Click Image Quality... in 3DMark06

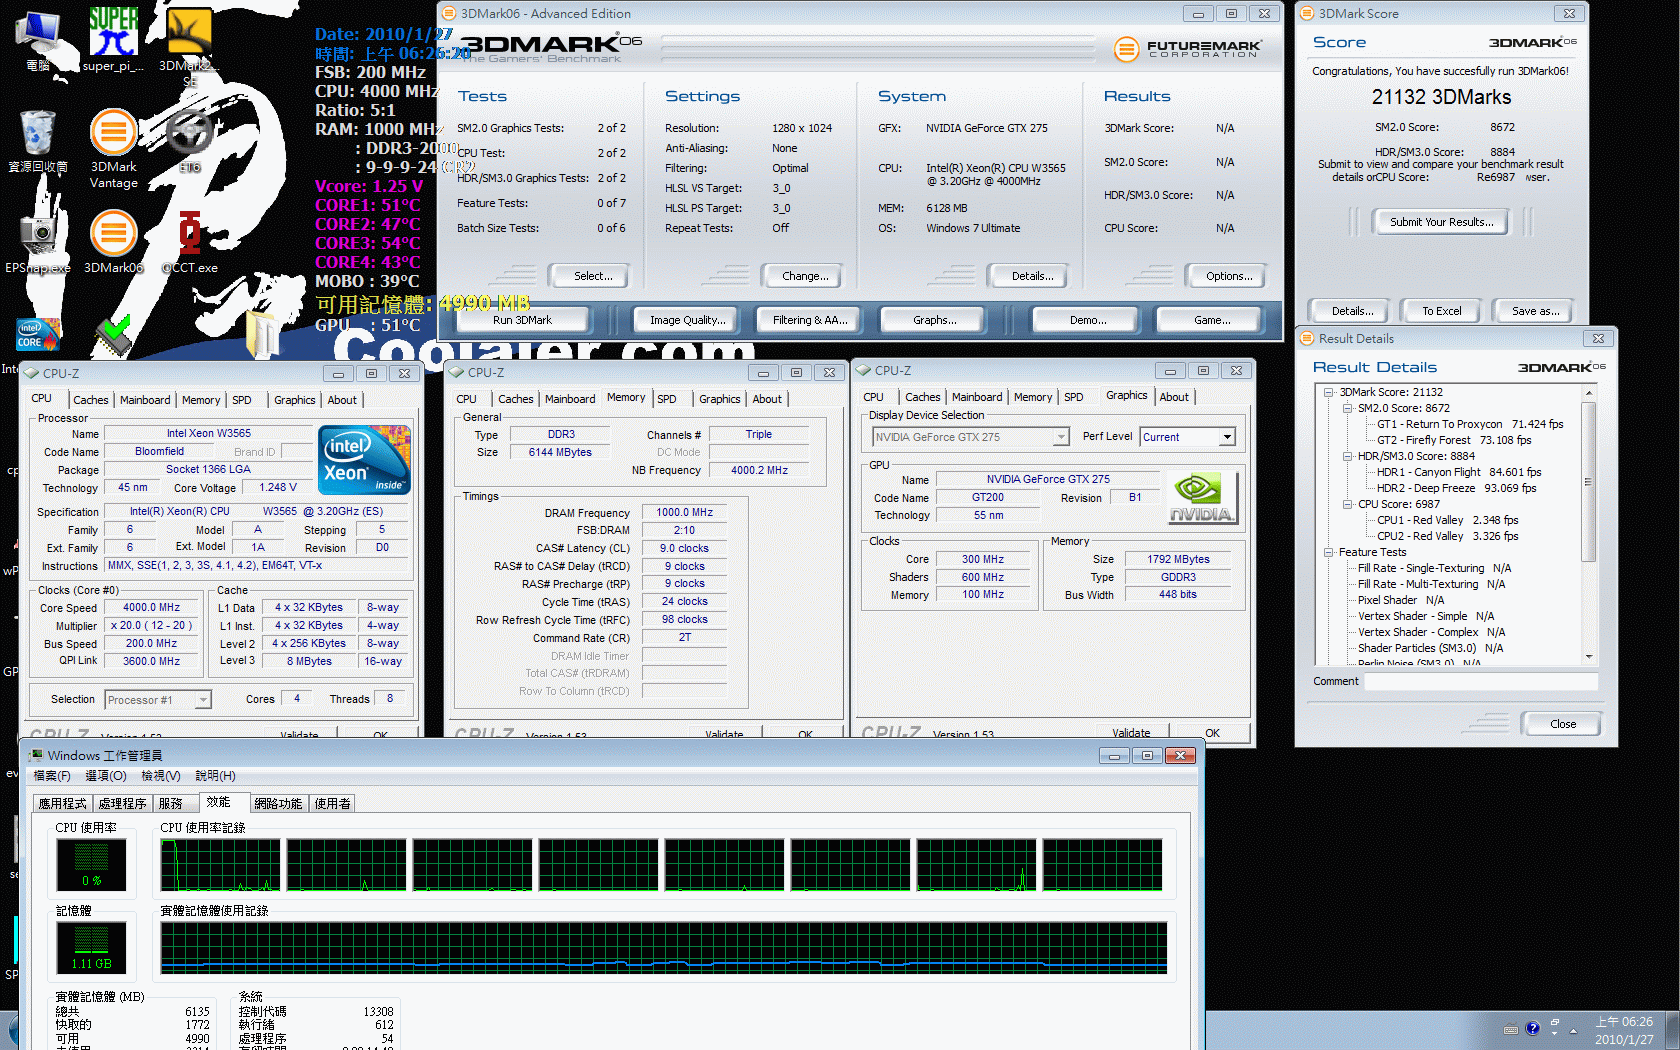pyautogui.click(x=686, y=320)
